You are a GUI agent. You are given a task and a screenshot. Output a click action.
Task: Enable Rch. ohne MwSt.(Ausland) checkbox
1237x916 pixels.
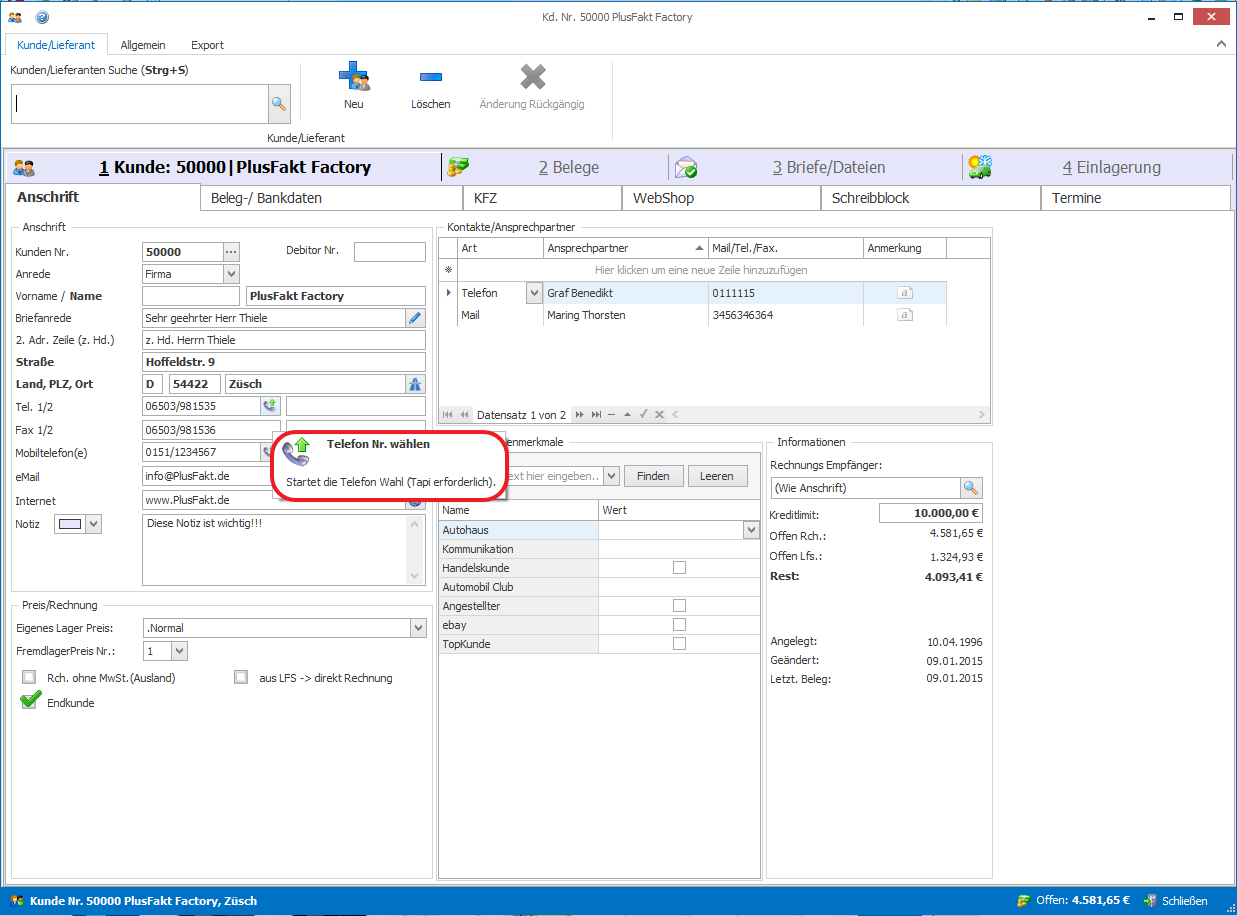tap(28, 677)
